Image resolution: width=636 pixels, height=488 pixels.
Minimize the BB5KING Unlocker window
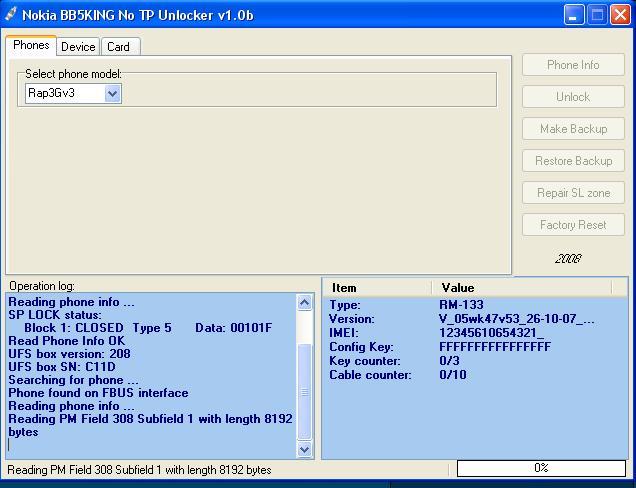click(574, 15)
